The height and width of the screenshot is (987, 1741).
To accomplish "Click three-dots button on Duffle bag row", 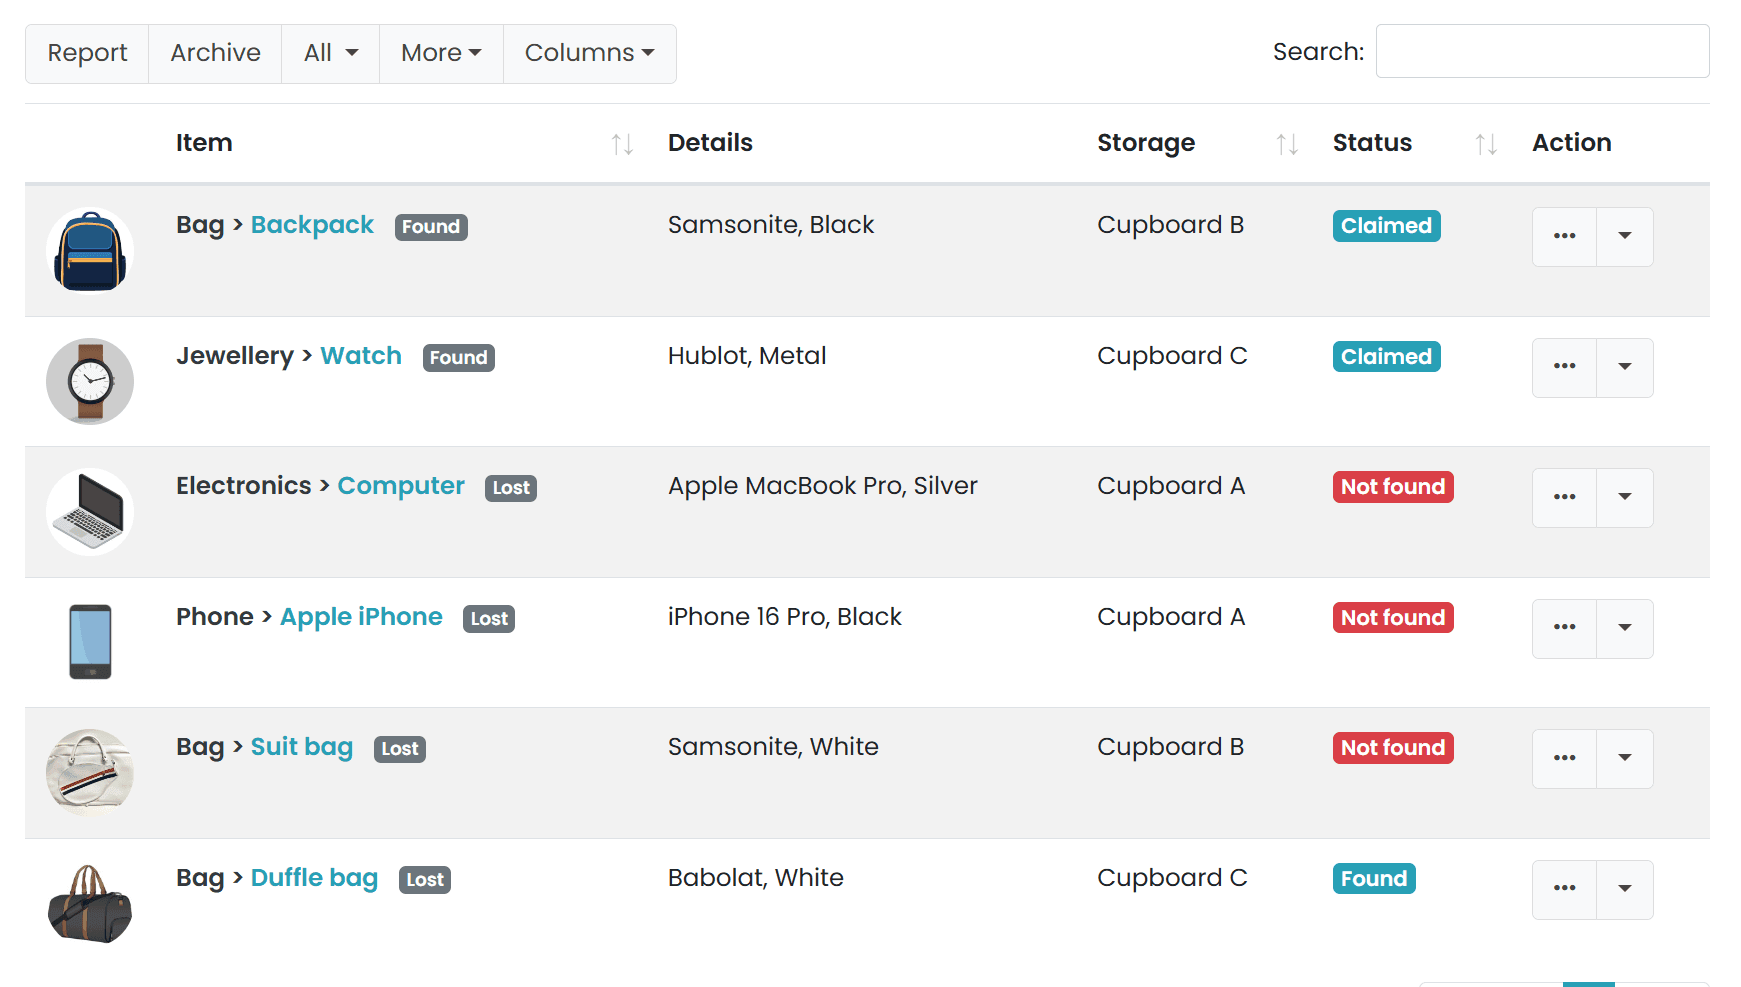I will [x=1564, y=889].
